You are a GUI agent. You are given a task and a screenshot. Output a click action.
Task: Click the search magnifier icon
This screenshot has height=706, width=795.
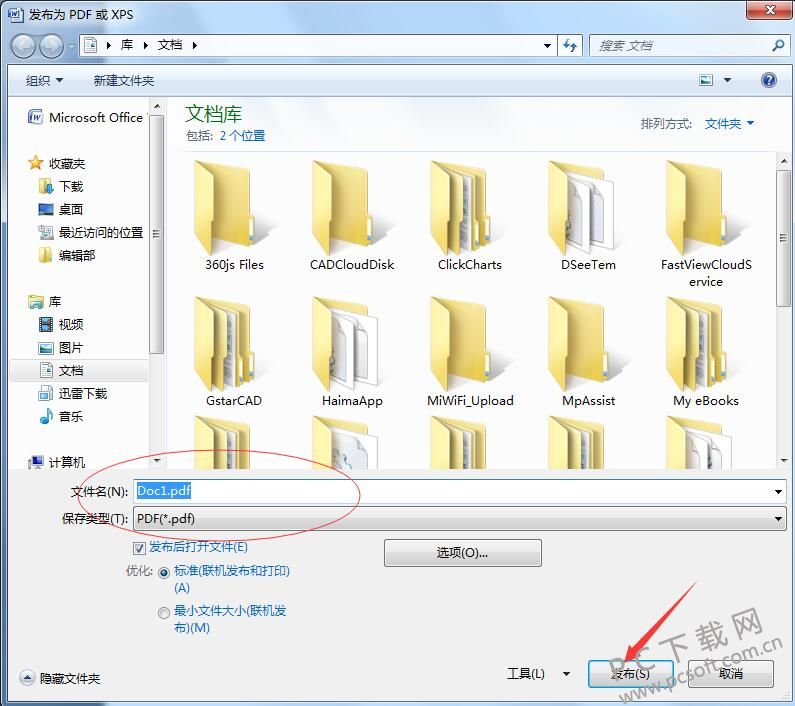[778, 46]
